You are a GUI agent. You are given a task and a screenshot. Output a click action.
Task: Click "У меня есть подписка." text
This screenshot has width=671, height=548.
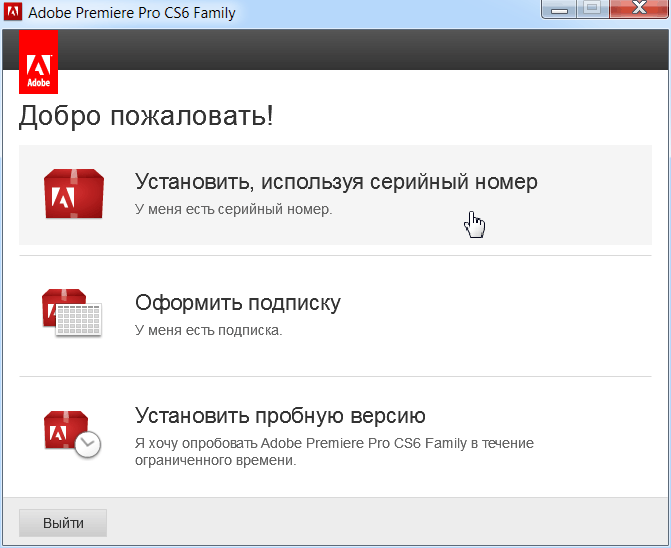click(x=209, y=330)
